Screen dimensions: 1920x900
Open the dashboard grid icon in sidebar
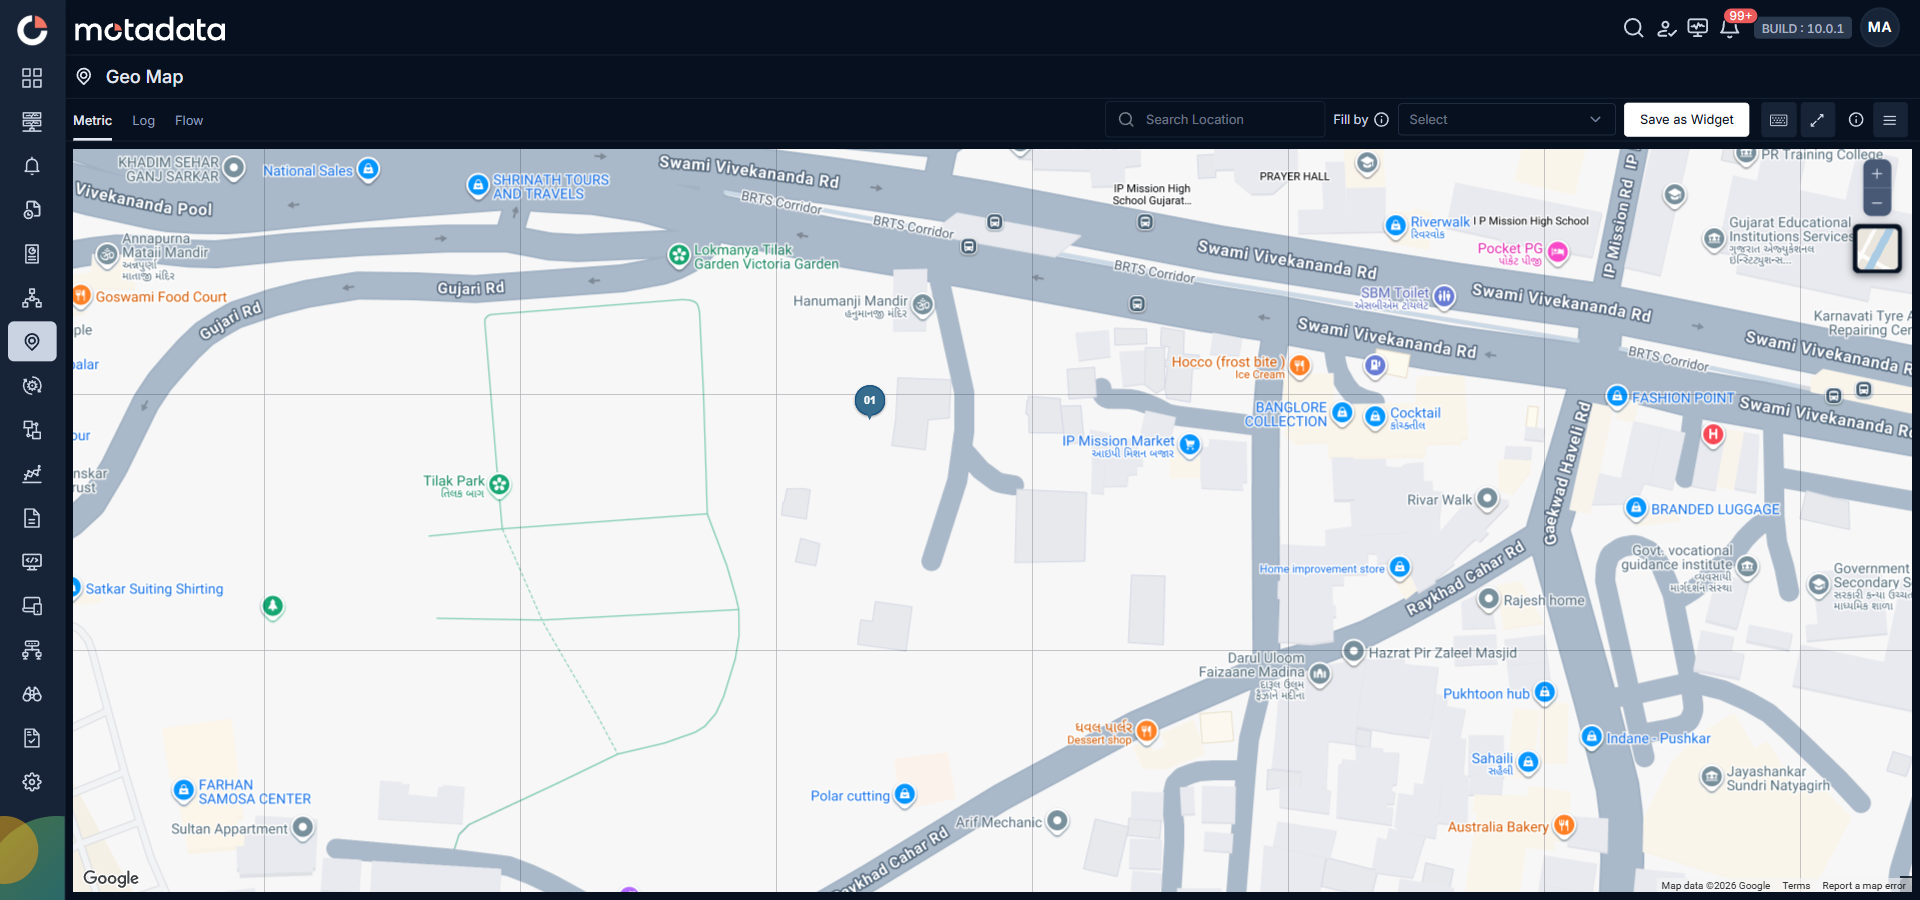[x=32, y=78]
